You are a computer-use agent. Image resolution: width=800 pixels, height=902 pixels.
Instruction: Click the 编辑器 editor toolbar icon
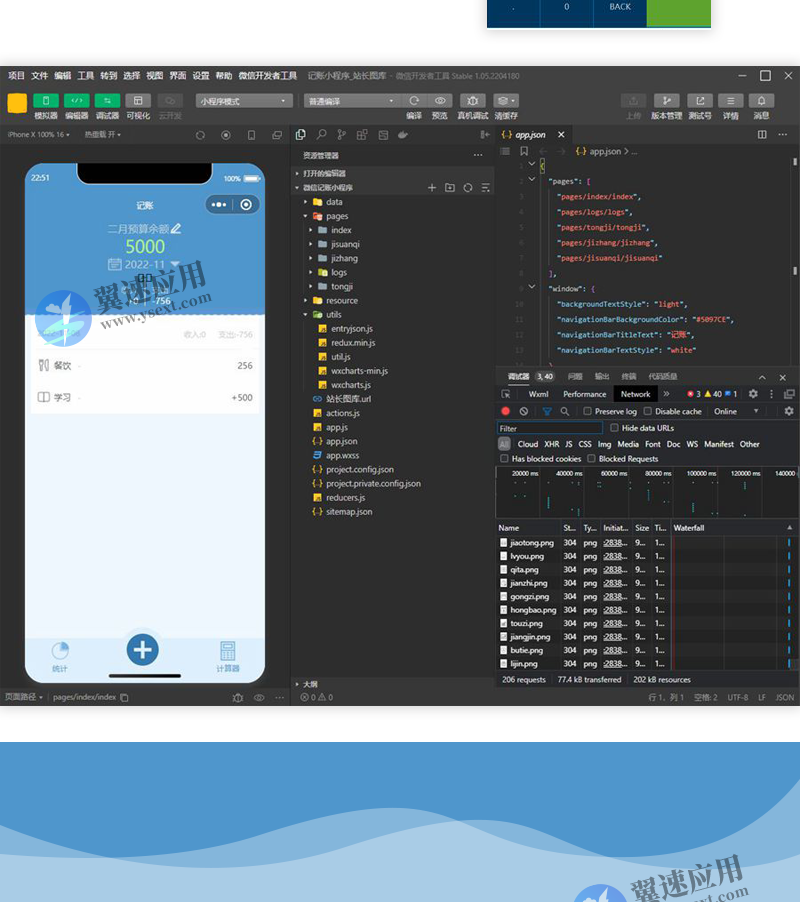(77, 101)
